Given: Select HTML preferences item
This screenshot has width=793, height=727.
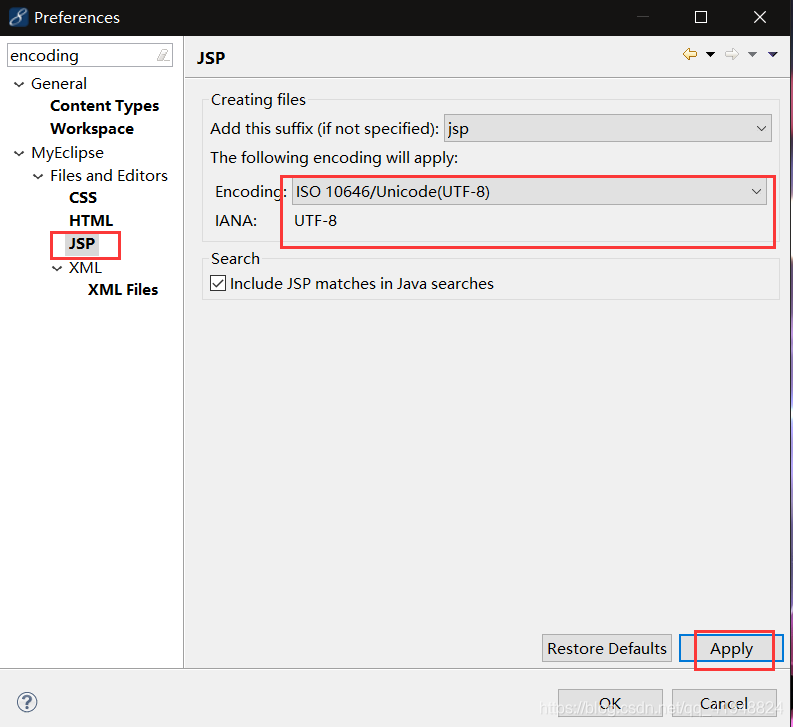Looking at the screenshot, I should [x=91, y=221].
